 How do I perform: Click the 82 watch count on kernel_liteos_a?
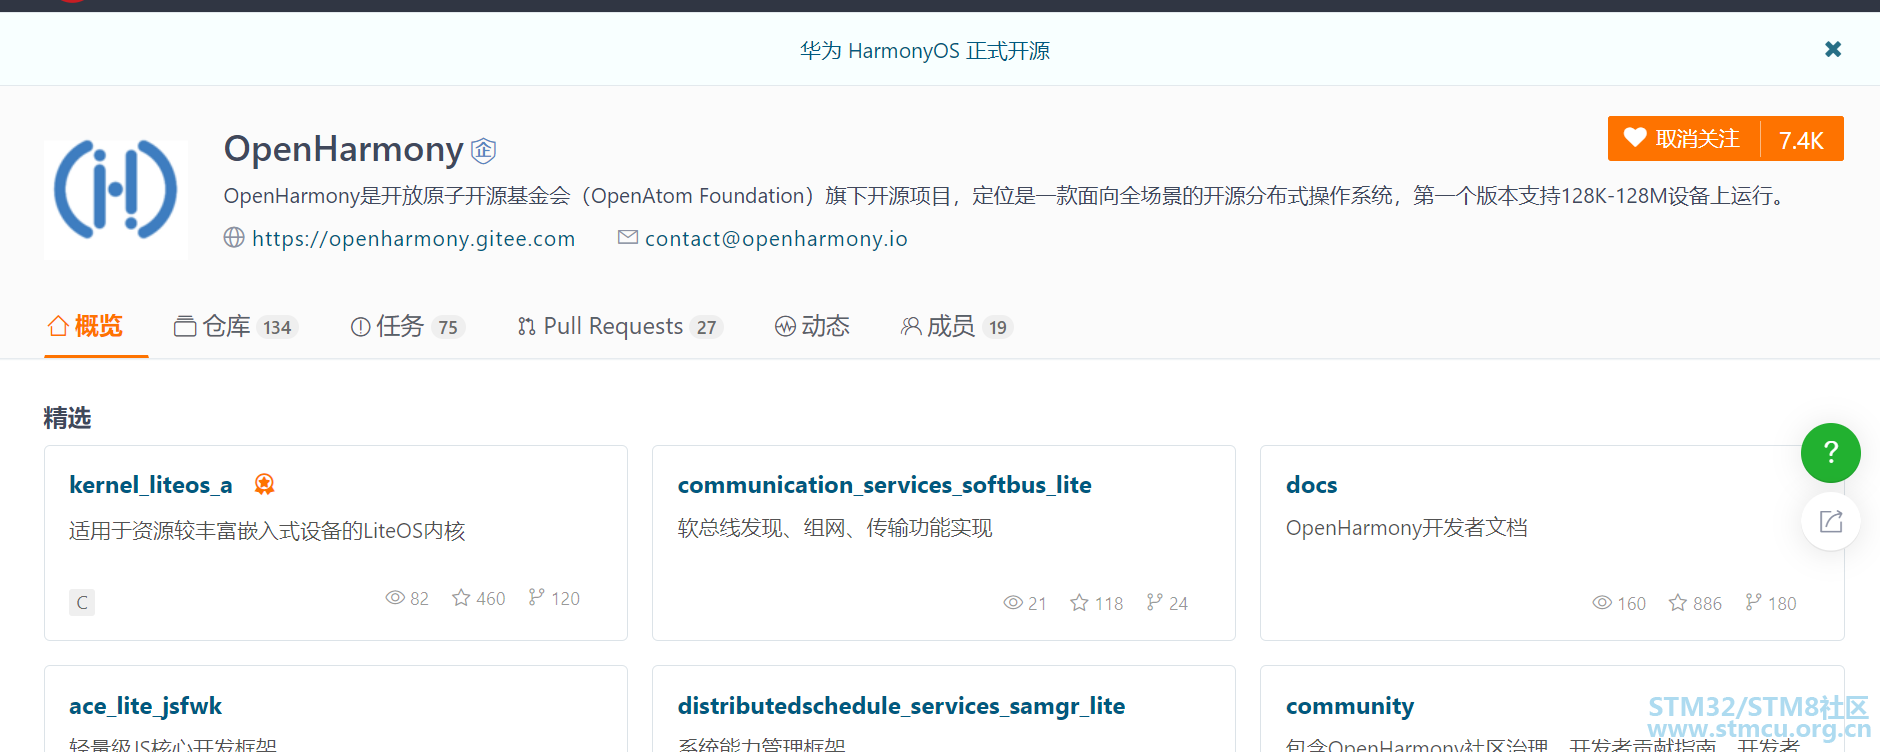[419, 599]
